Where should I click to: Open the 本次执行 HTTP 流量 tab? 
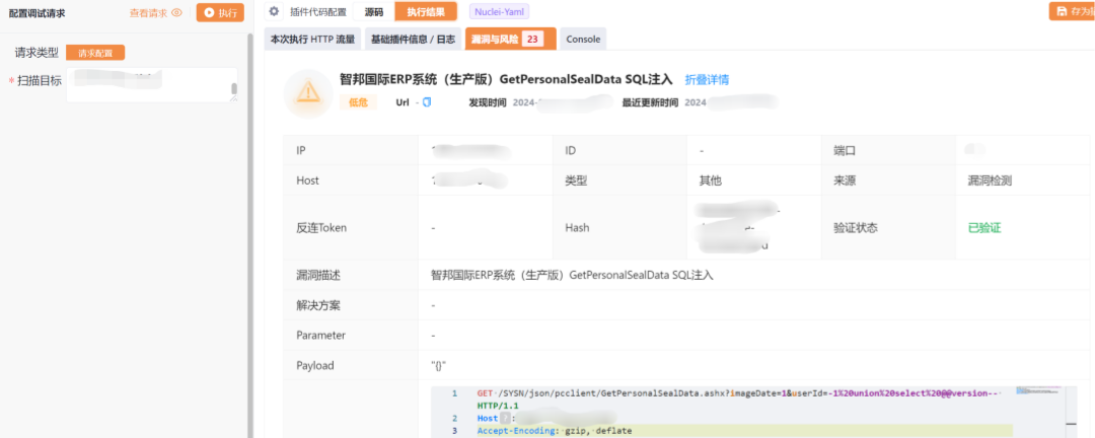(x=313, y=39)
